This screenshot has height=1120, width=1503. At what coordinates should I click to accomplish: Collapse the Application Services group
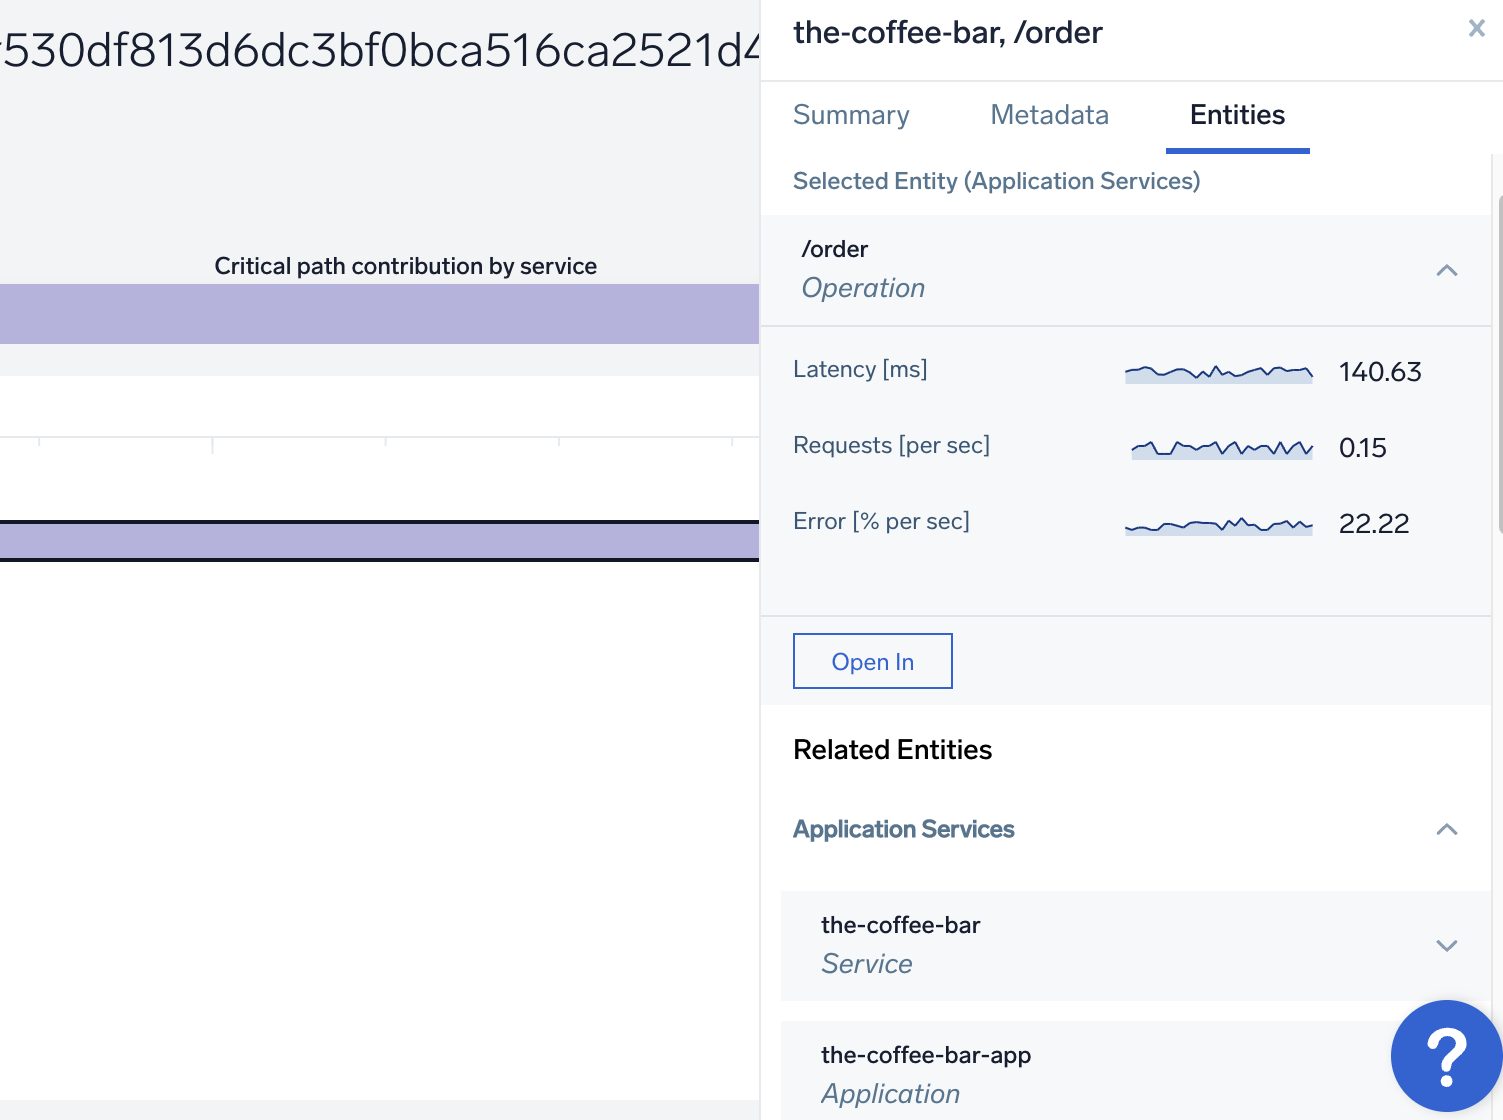point(1446,829)
